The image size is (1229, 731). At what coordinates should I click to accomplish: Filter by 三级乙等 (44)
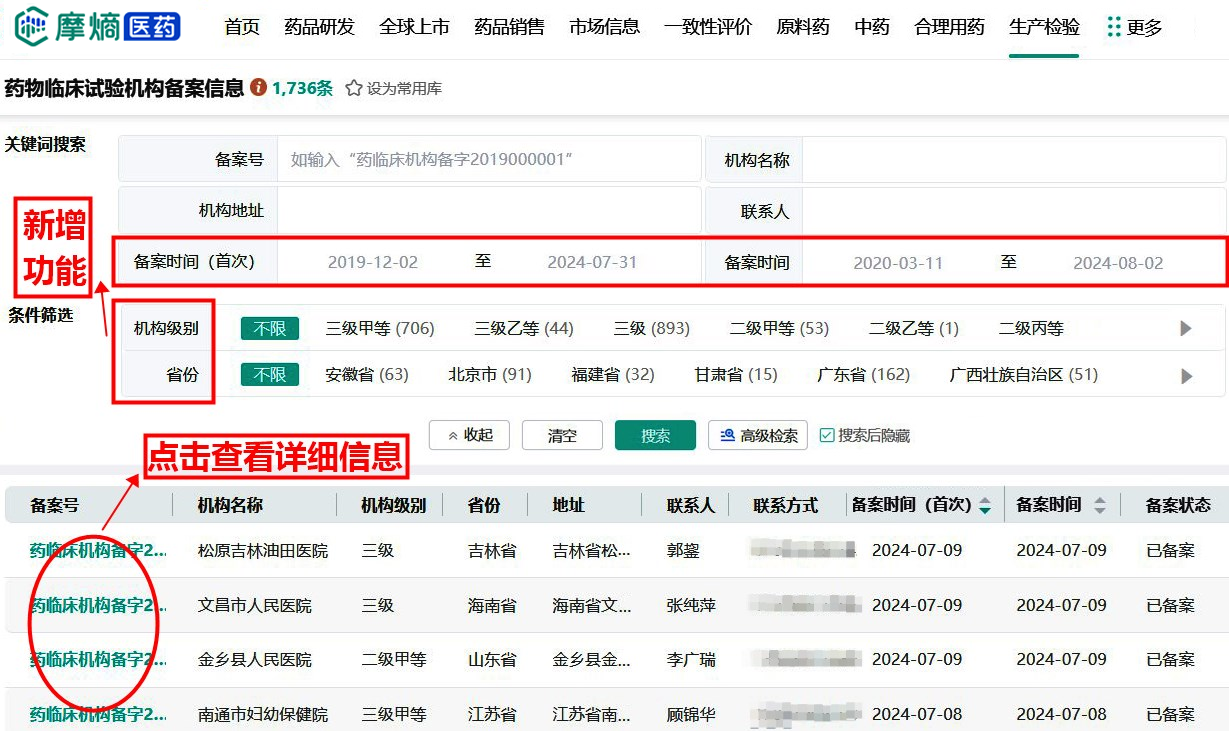(x=524, y=328)
